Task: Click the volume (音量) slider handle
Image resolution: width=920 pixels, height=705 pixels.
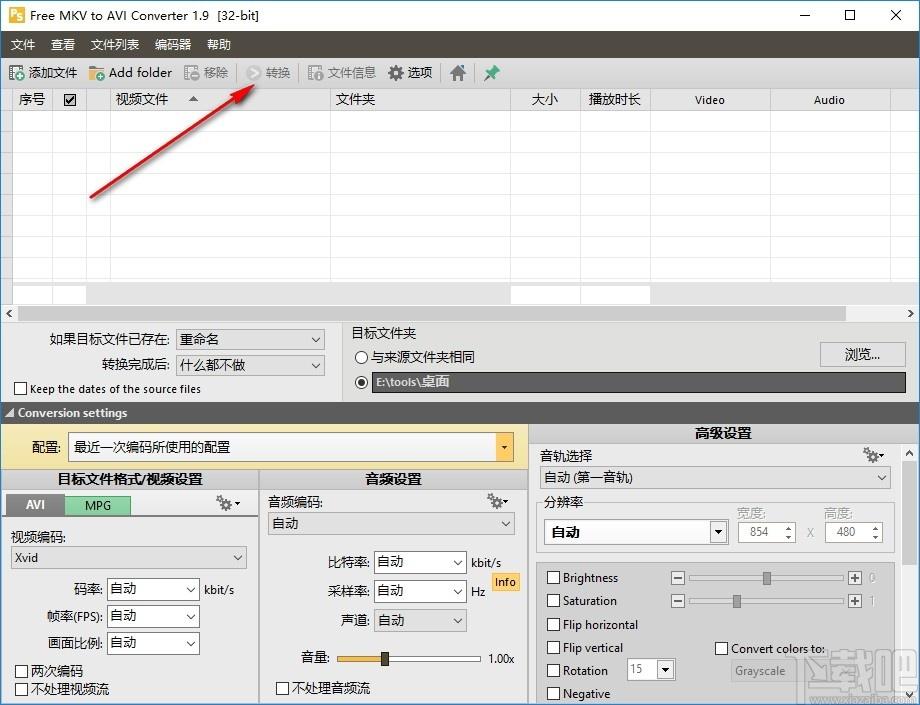Action: click(x=384, y=658)
